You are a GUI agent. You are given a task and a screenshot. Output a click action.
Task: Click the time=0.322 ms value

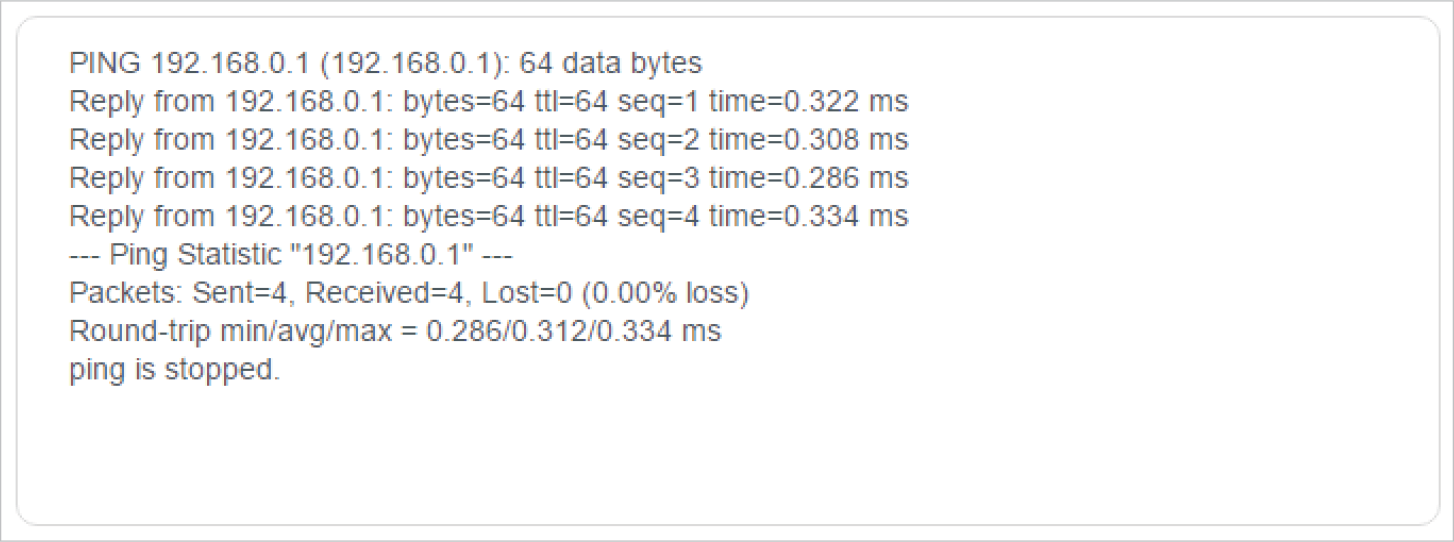pyautogui.click(x=807, y=102)
